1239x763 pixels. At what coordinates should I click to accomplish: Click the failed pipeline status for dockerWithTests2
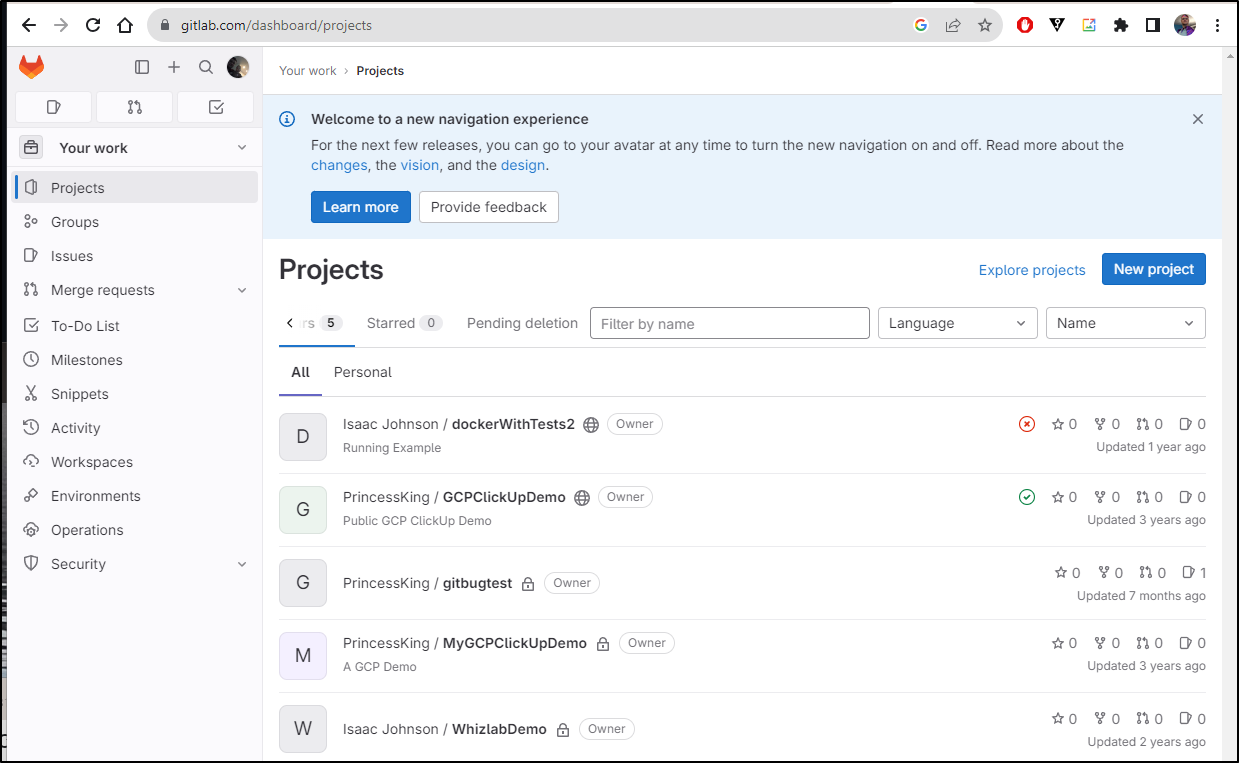click(1027, 424)
